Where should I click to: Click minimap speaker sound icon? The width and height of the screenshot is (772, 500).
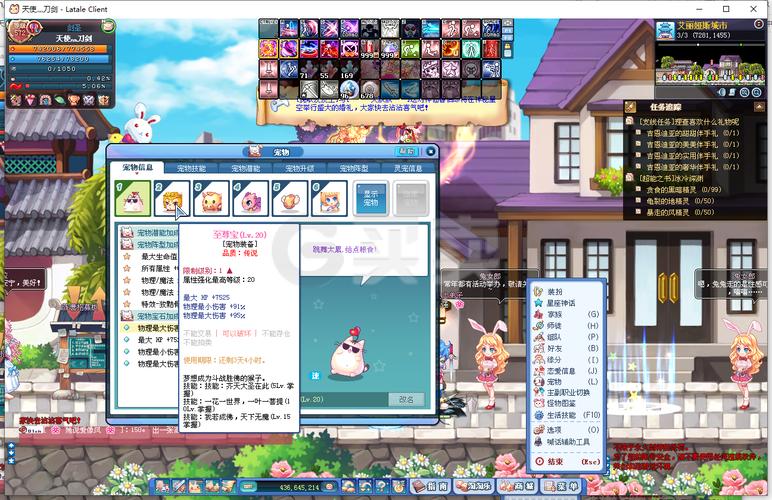coord(722,92)
